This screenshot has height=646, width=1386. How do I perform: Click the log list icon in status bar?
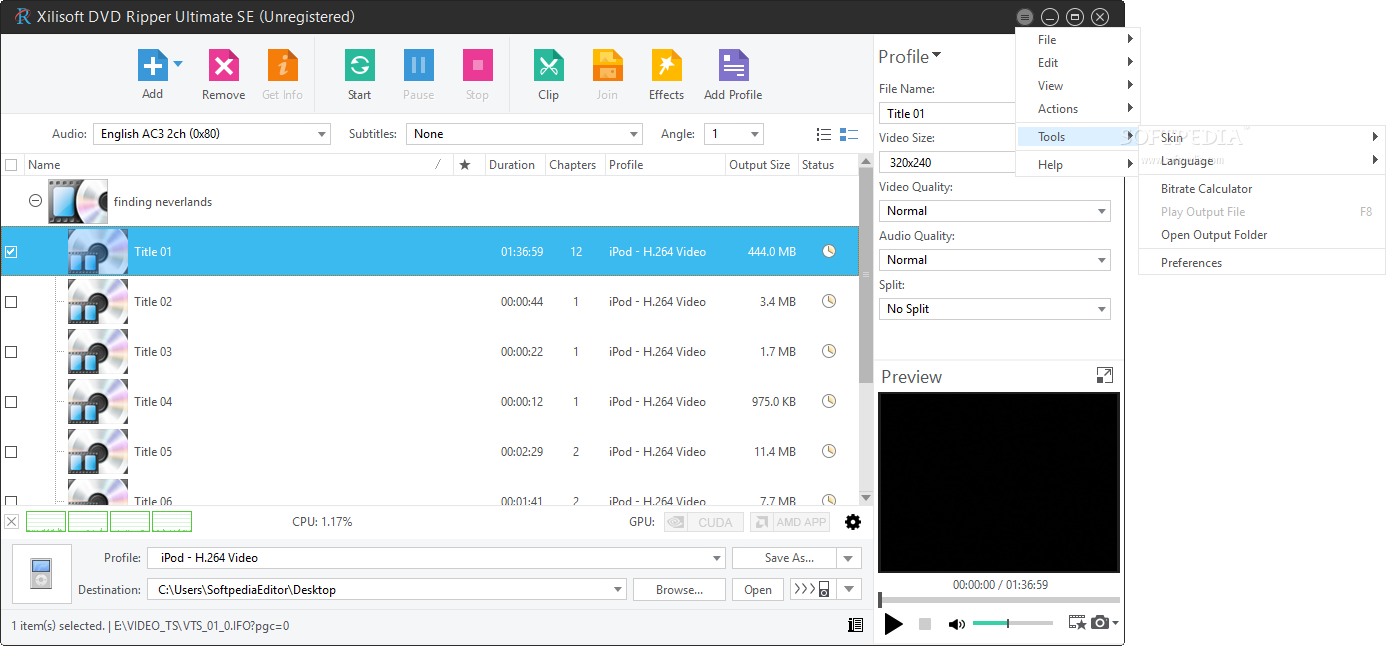(x=855, y=625)
